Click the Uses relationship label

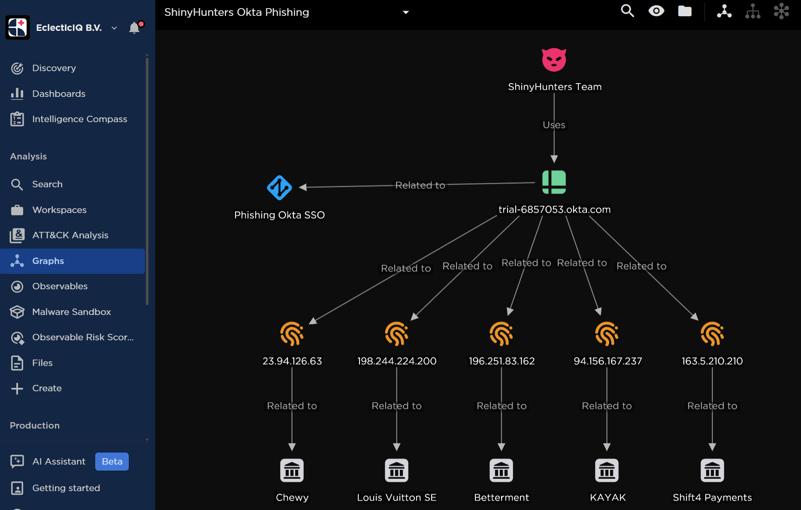(x=554, y=125)
